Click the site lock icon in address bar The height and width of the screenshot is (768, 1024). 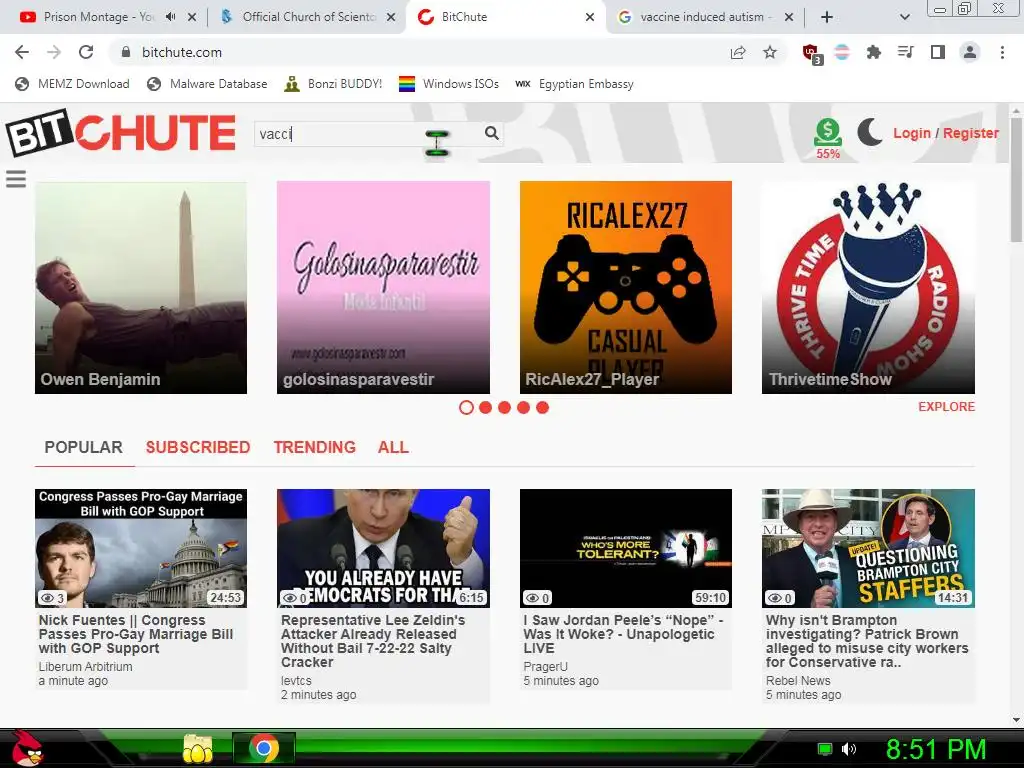pos(126,52)
